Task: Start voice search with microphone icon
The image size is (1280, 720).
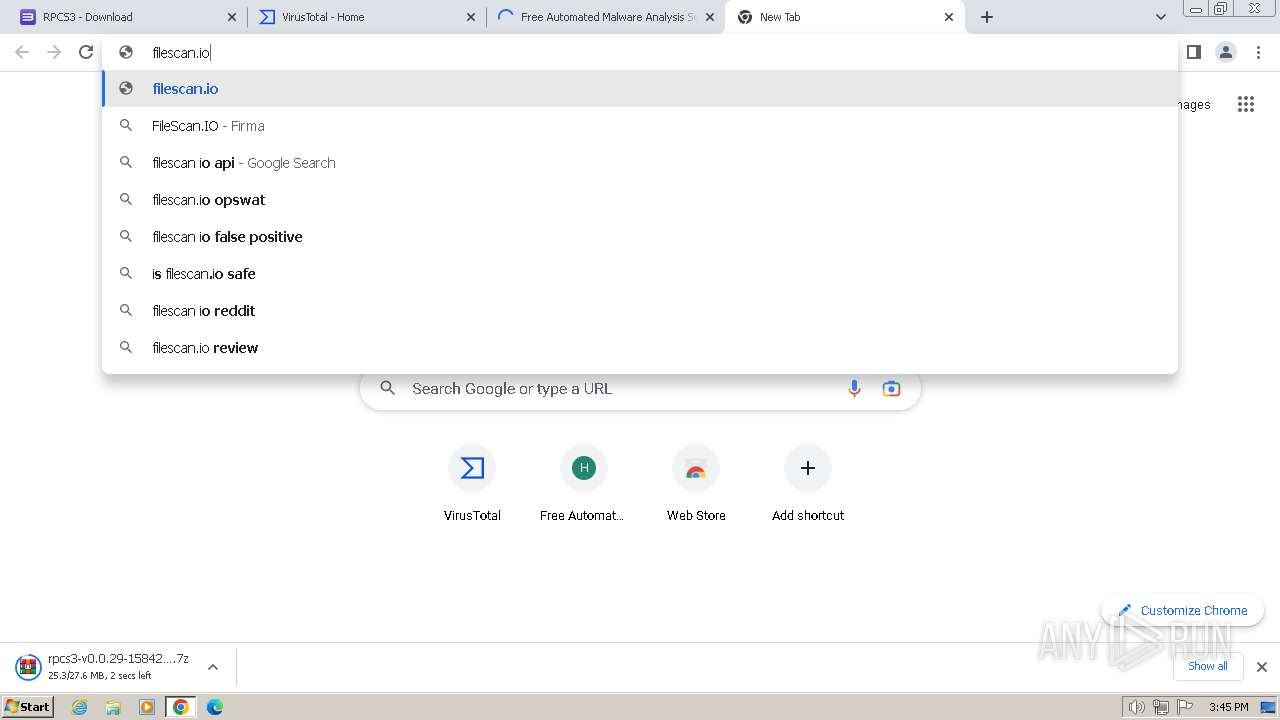Action: 854,389
